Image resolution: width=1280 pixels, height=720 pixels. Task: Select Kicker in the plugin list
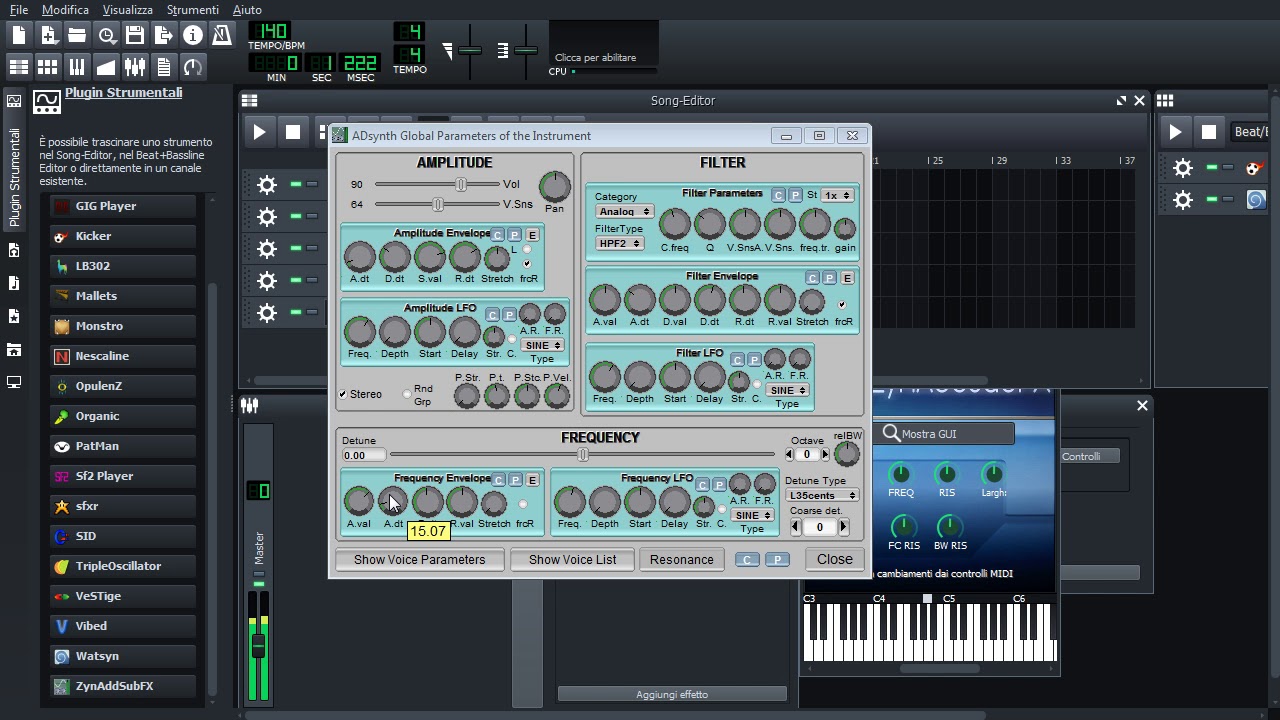tap(122, 236)
